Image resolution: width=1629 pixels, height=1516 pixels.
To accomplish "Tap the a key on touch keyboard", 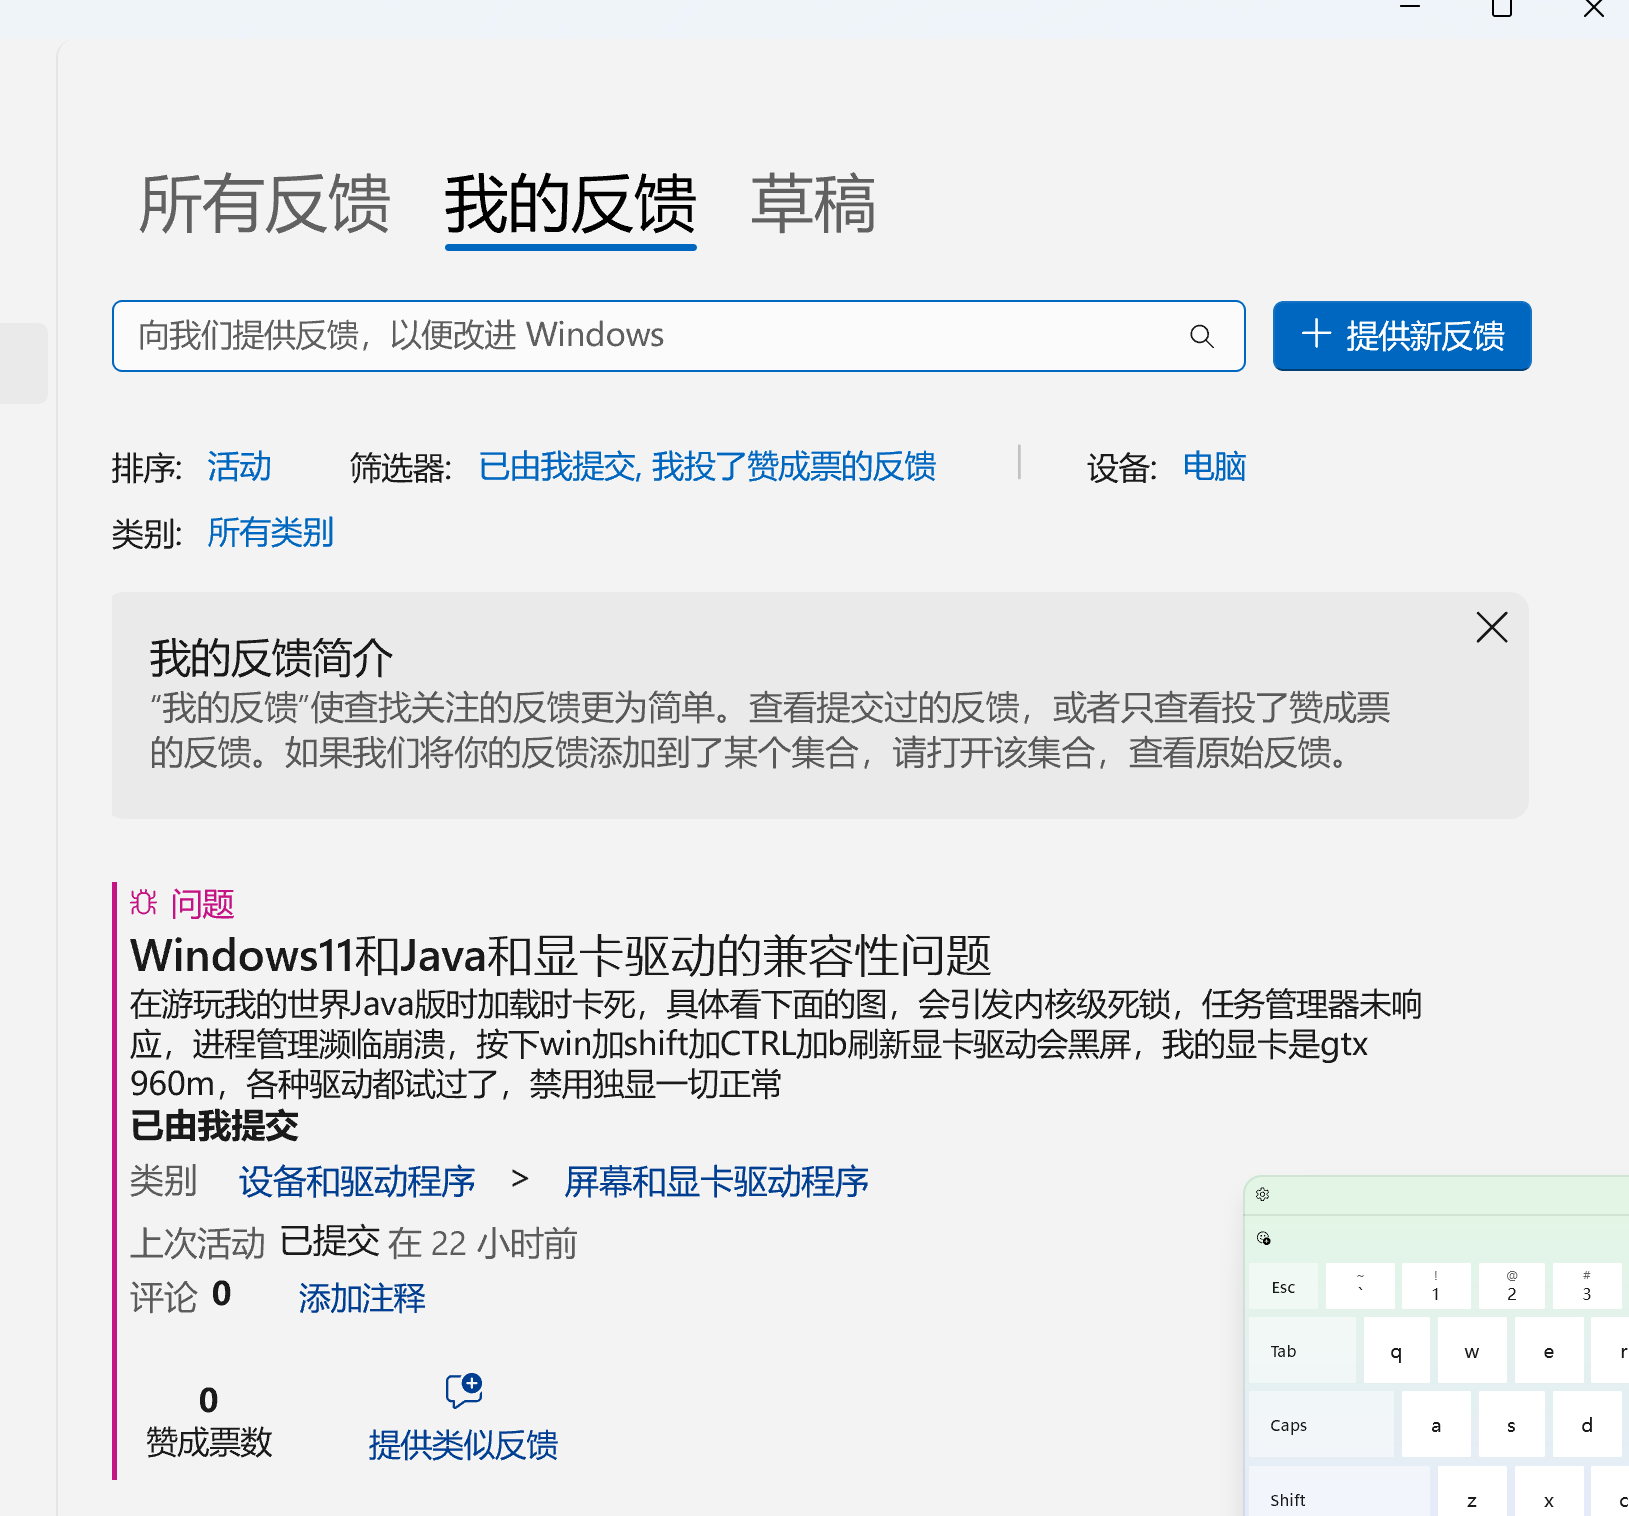I will [1436, 1425].
